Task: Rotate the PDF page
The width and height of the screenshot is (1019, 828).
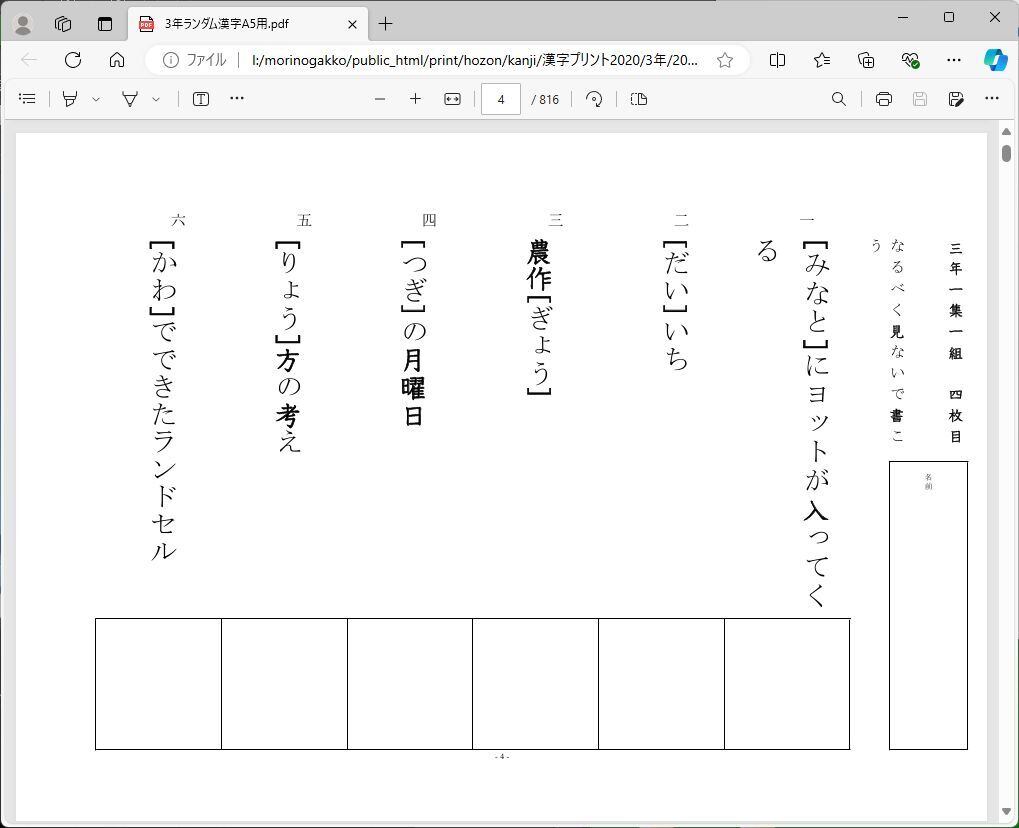Action: pyautogui.click(x=594, y=99)
